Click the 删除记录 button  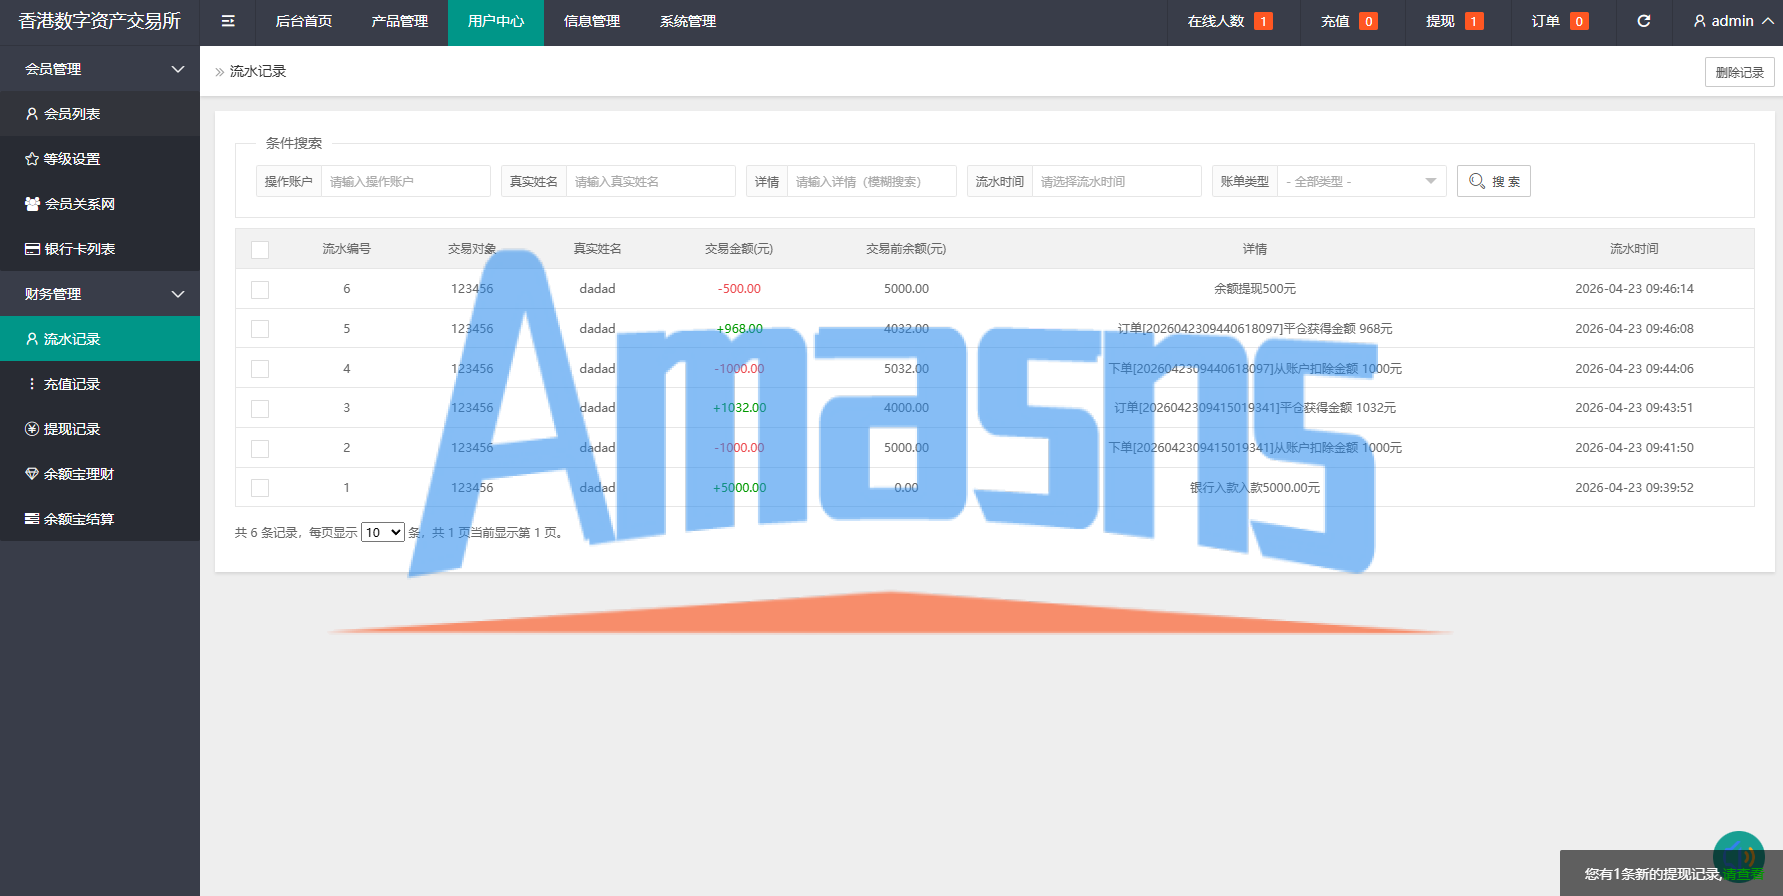tap(1740, 72)
